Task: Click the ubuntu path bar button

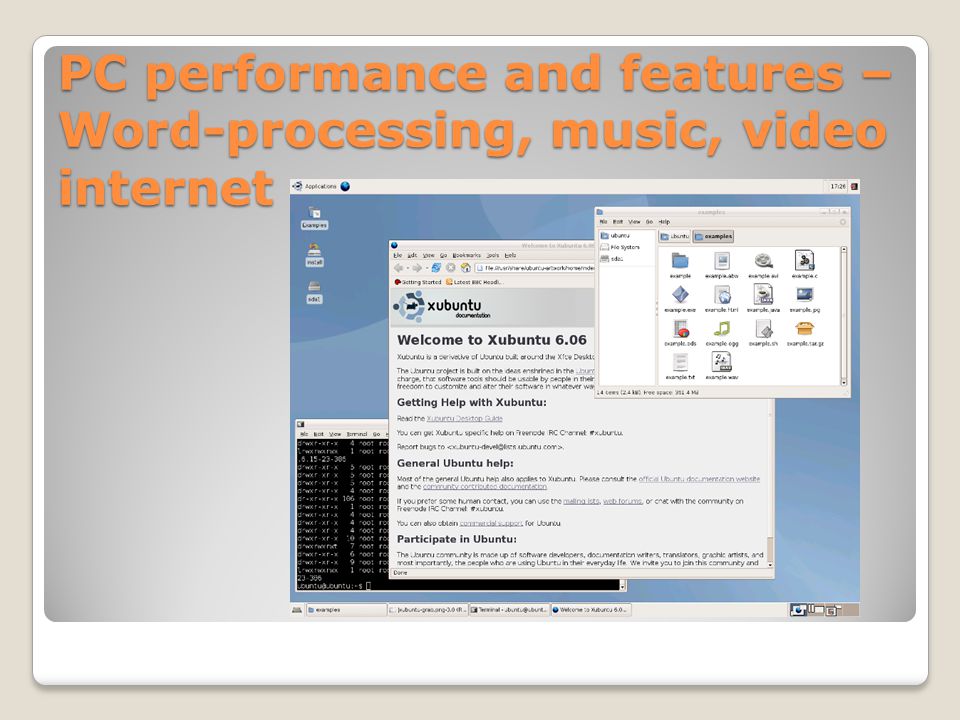Action: coord(675,236)
